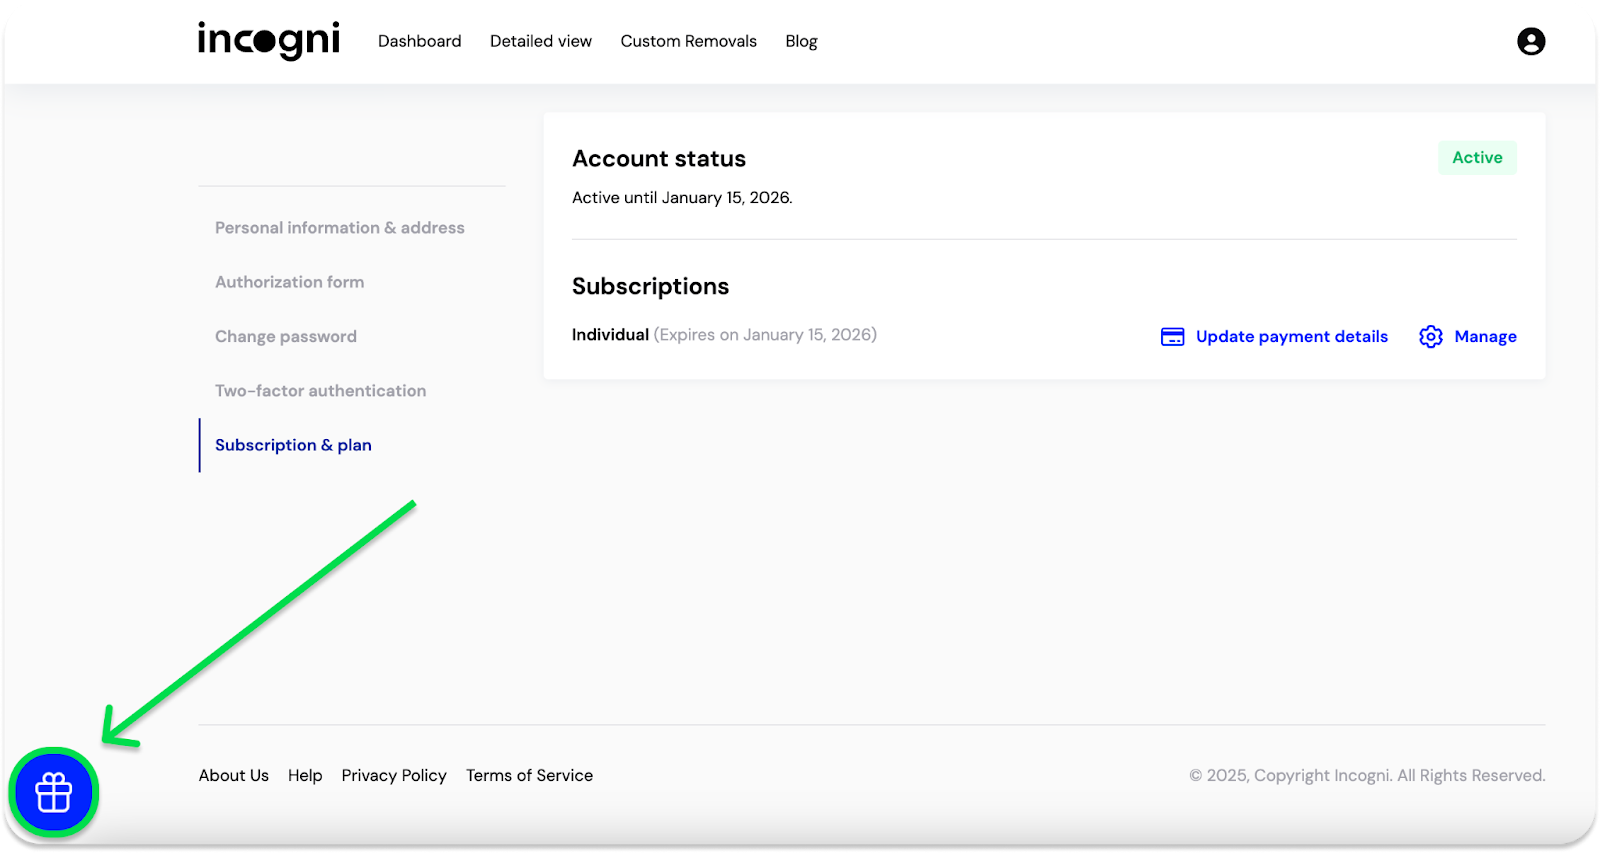Viewport: 1600px width, 853px height.
Task: Open Detailed view in top navigation
Action: 540,41
